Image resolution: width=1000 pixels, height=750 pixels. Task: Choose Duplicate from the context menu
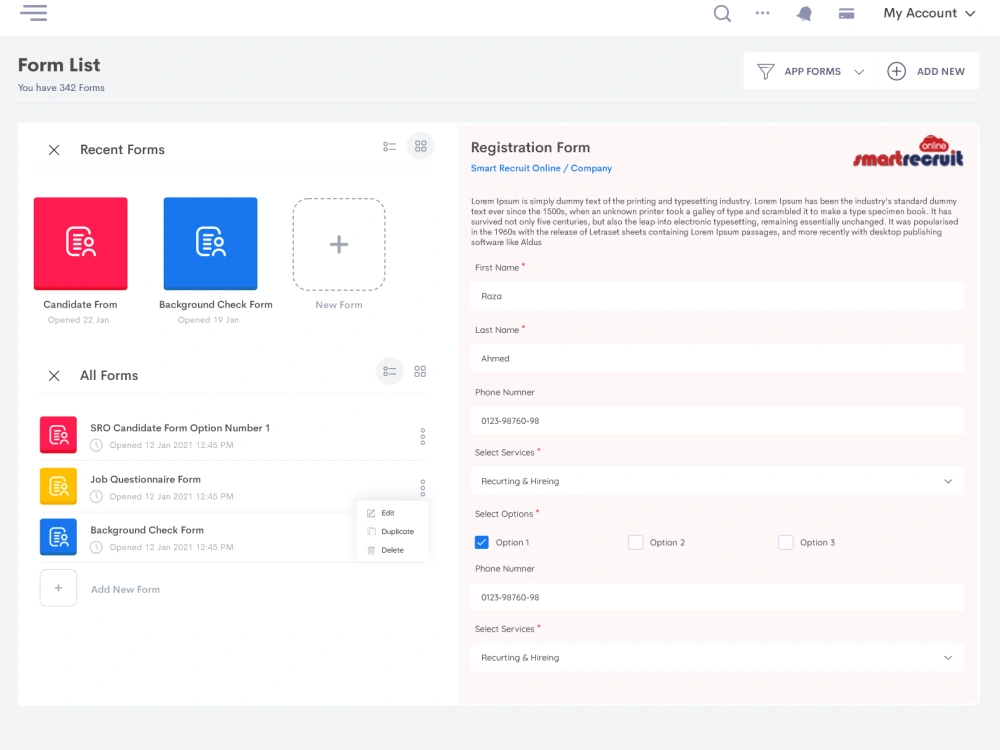(392, 532)
